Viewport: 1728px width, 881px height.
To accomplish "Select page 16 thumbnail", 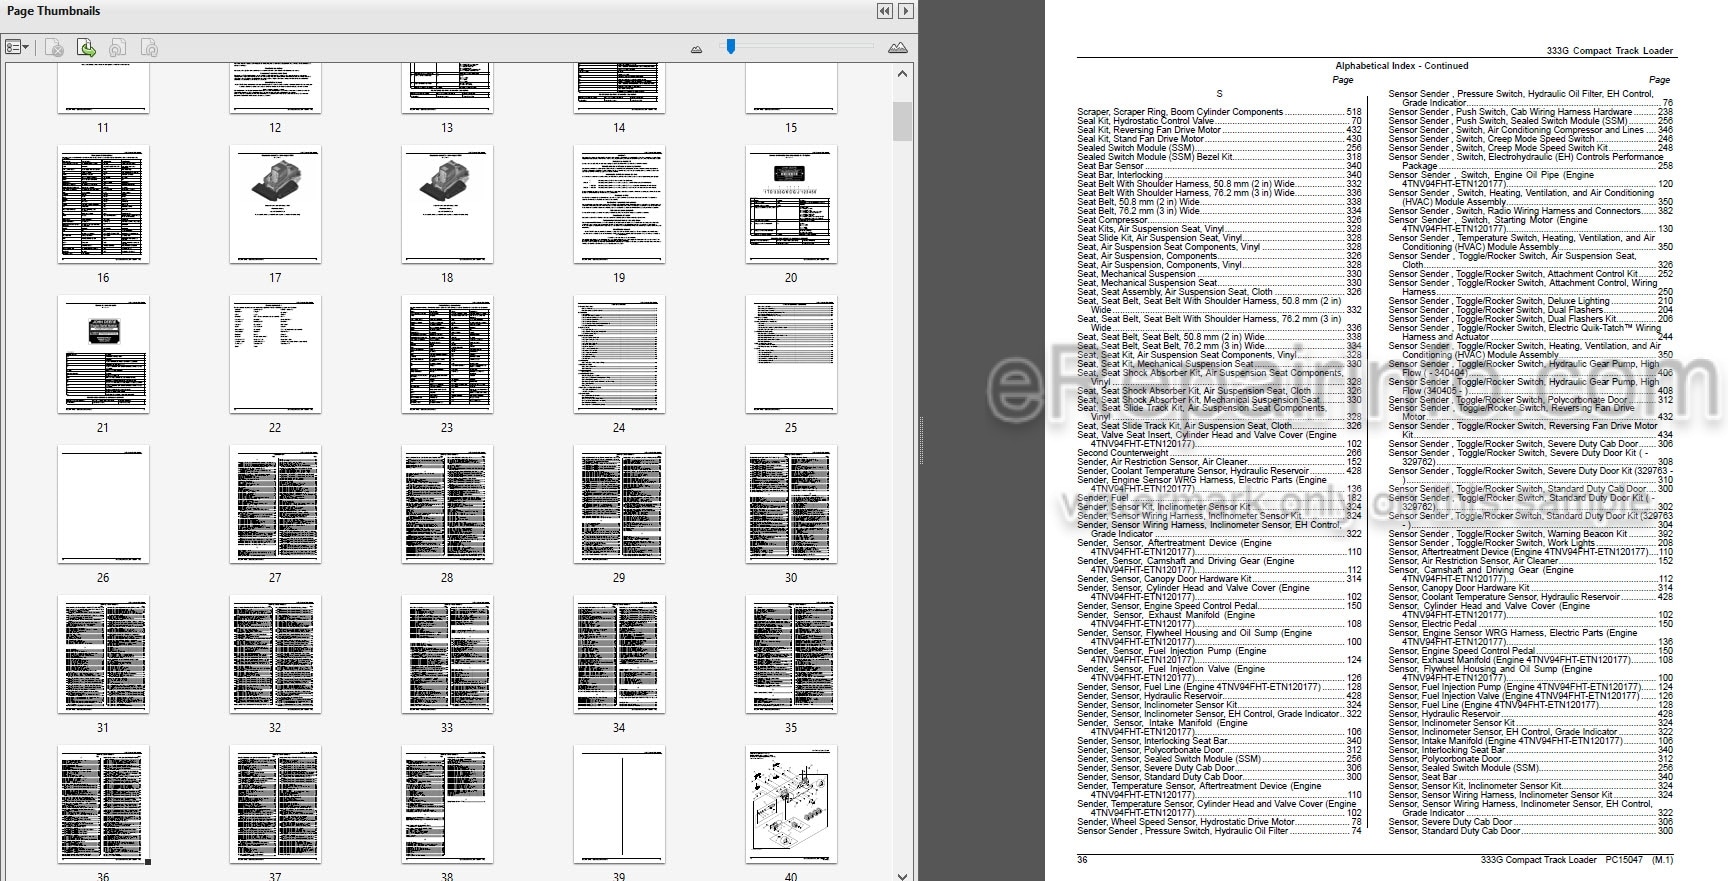I will (103, 204).
